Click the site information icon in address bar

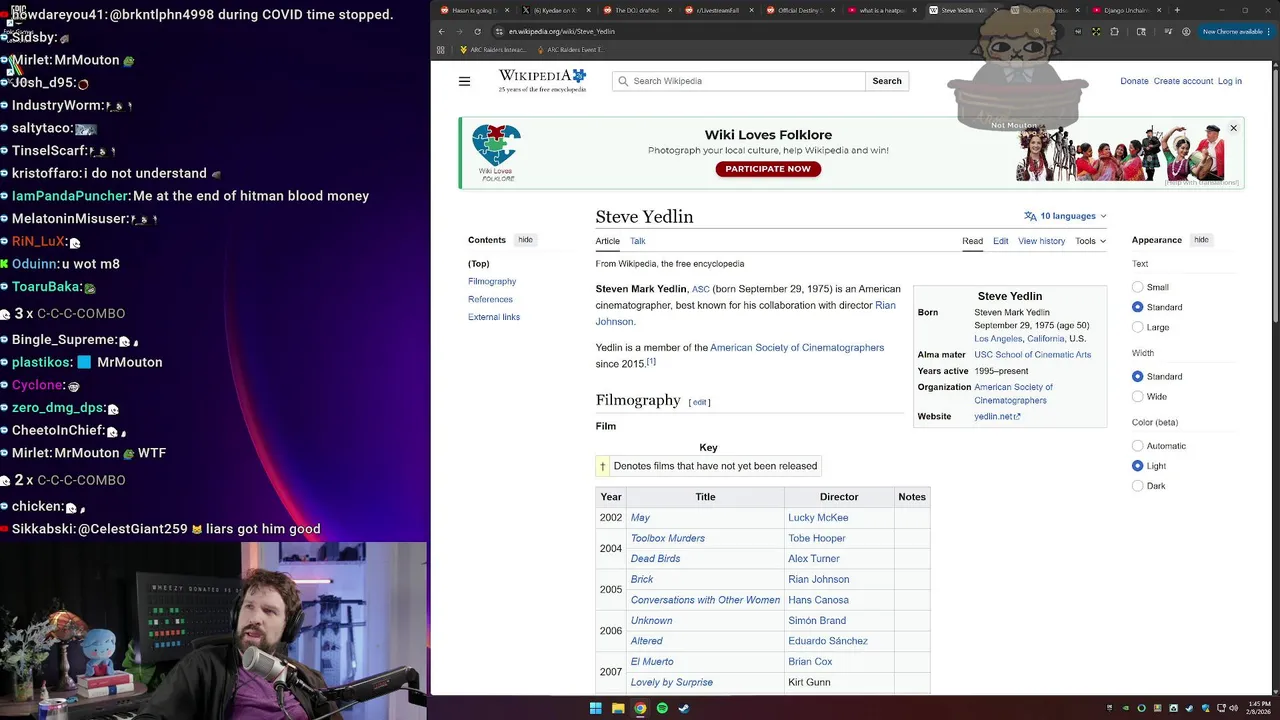point(499,31)
